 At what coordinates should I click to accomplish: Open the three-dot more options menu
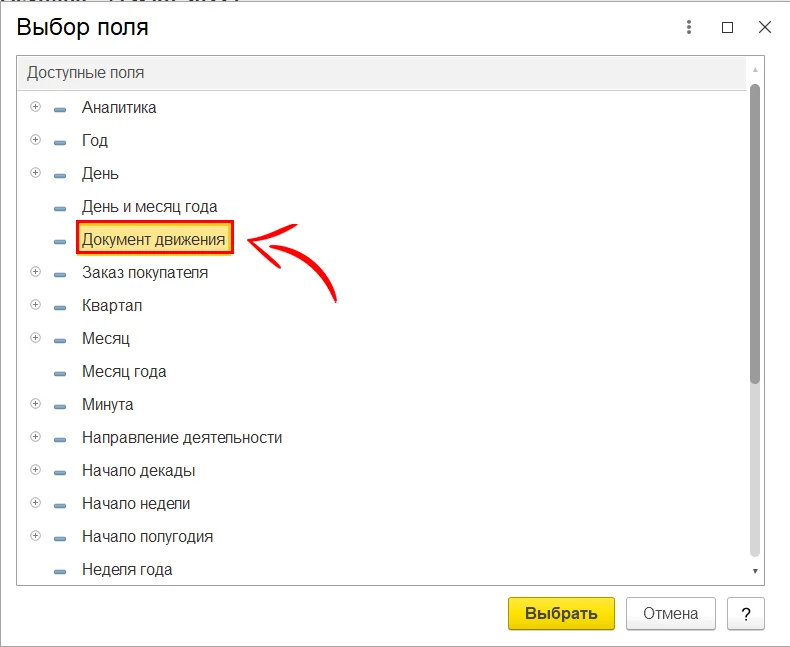689,28
